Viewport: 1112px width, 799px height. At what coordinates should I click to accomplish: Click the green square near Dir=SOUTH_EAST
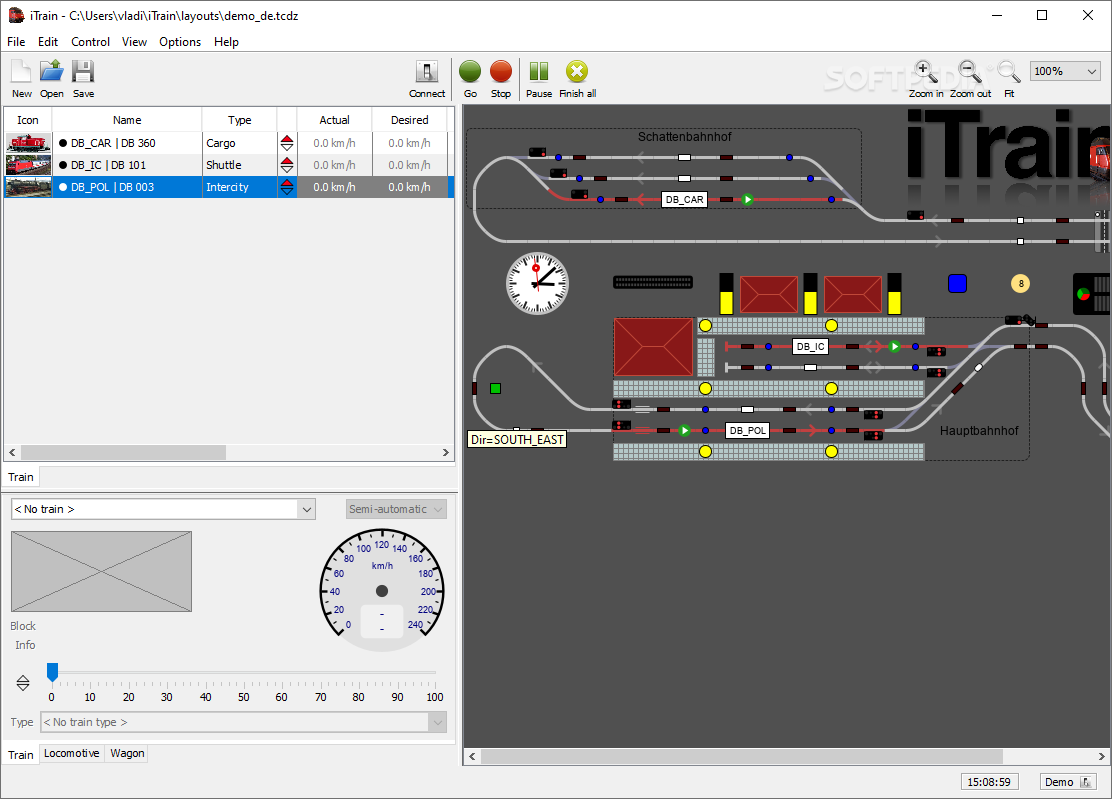(x=496, y=389)
